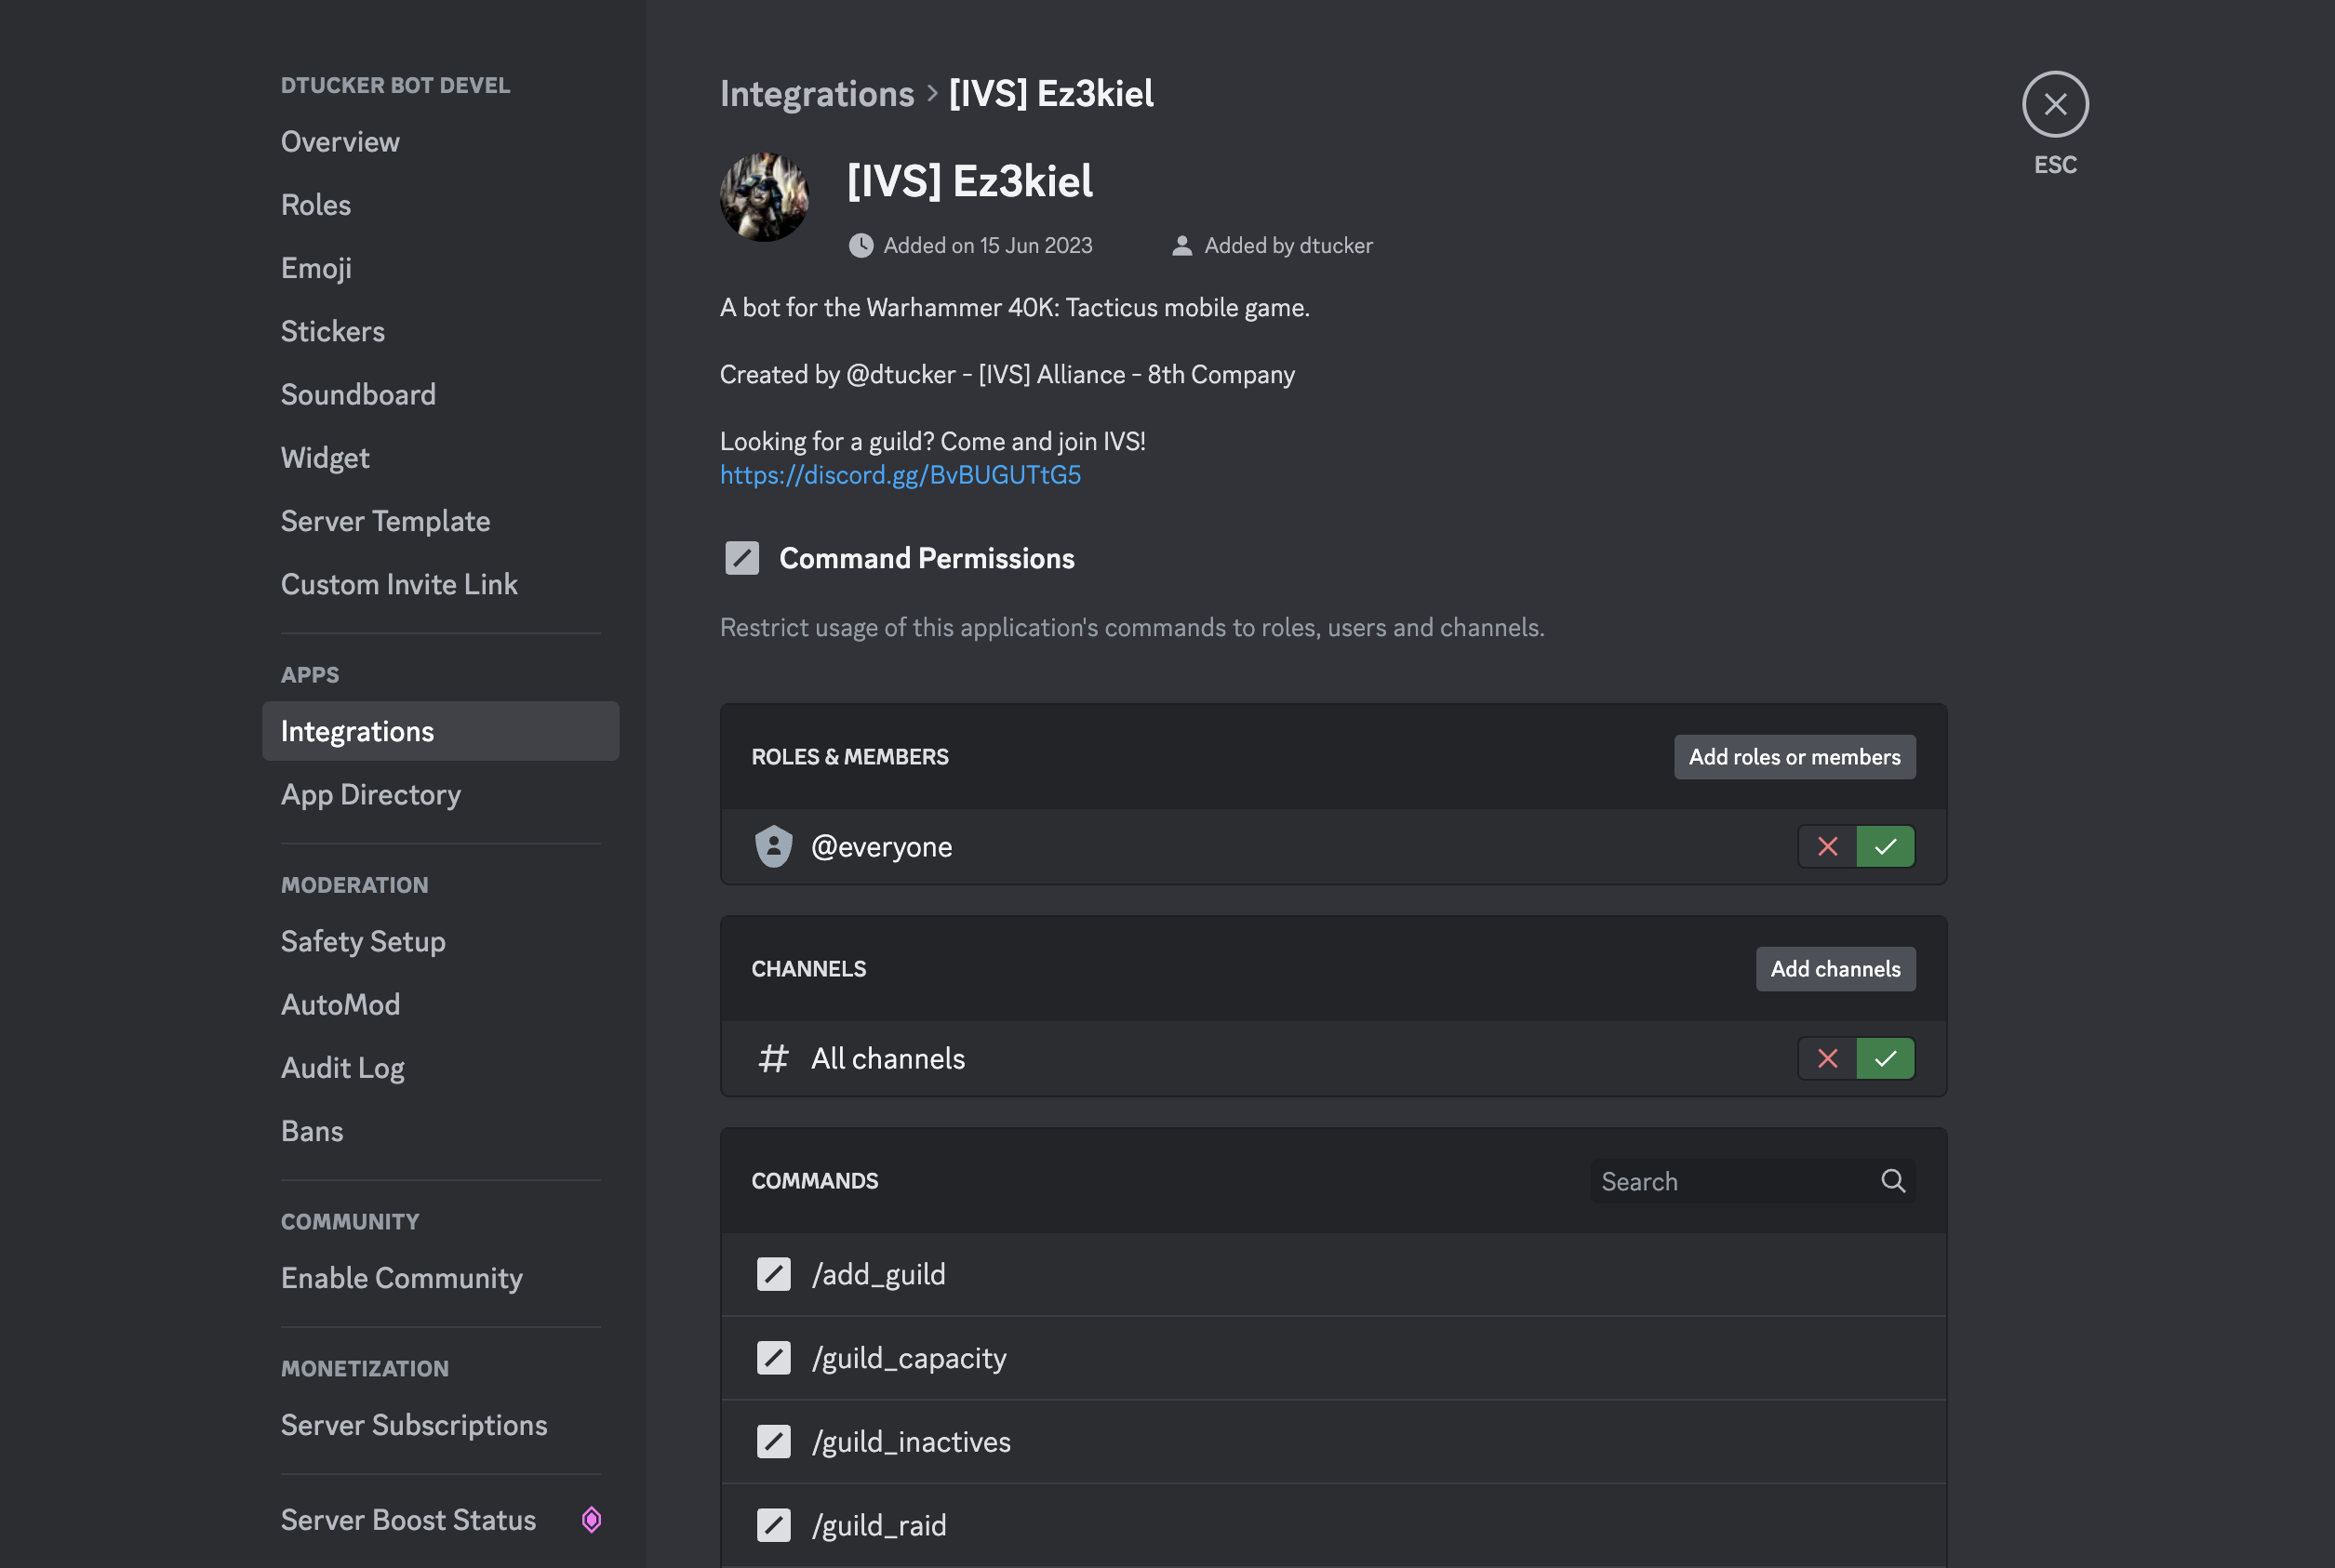The width and height of the screenshot is (2335, 1568).
Task: Click the [IVS] Ez3kiel bot avatar
Action: click(x=764, y=197)
